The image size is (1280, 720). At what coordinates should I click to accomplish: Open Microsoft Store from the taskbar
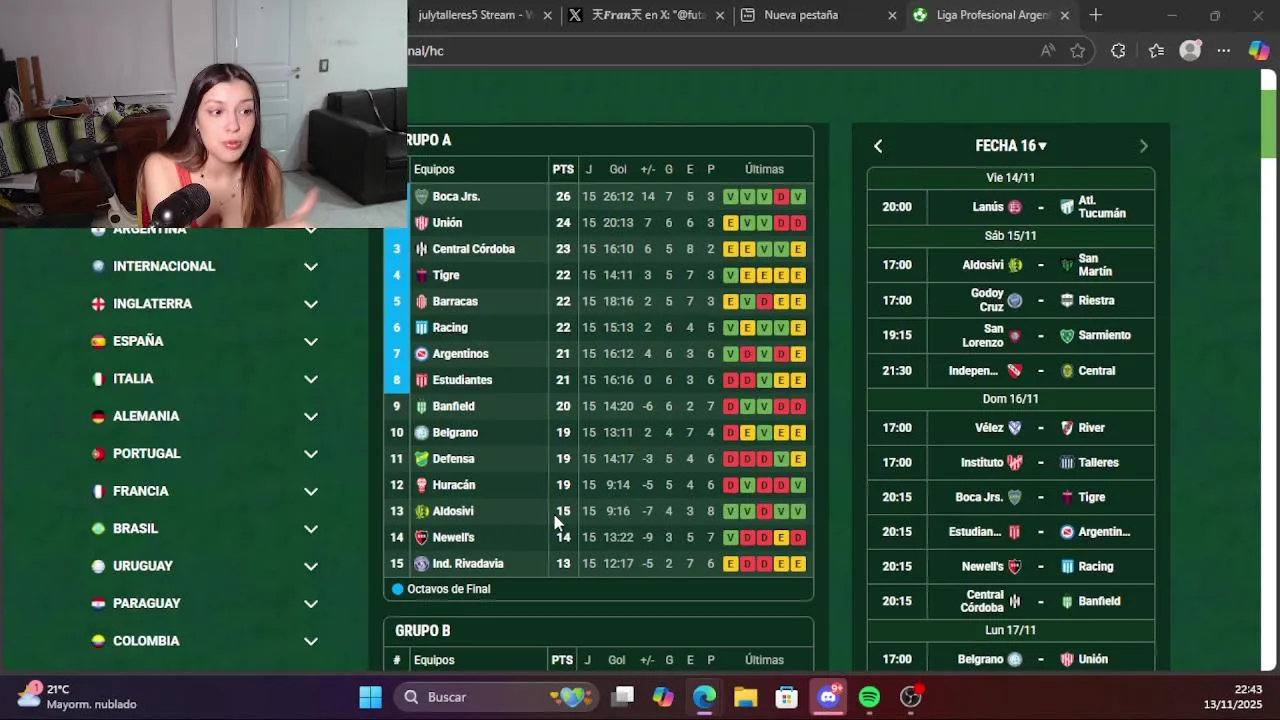[x=787, y=697]
